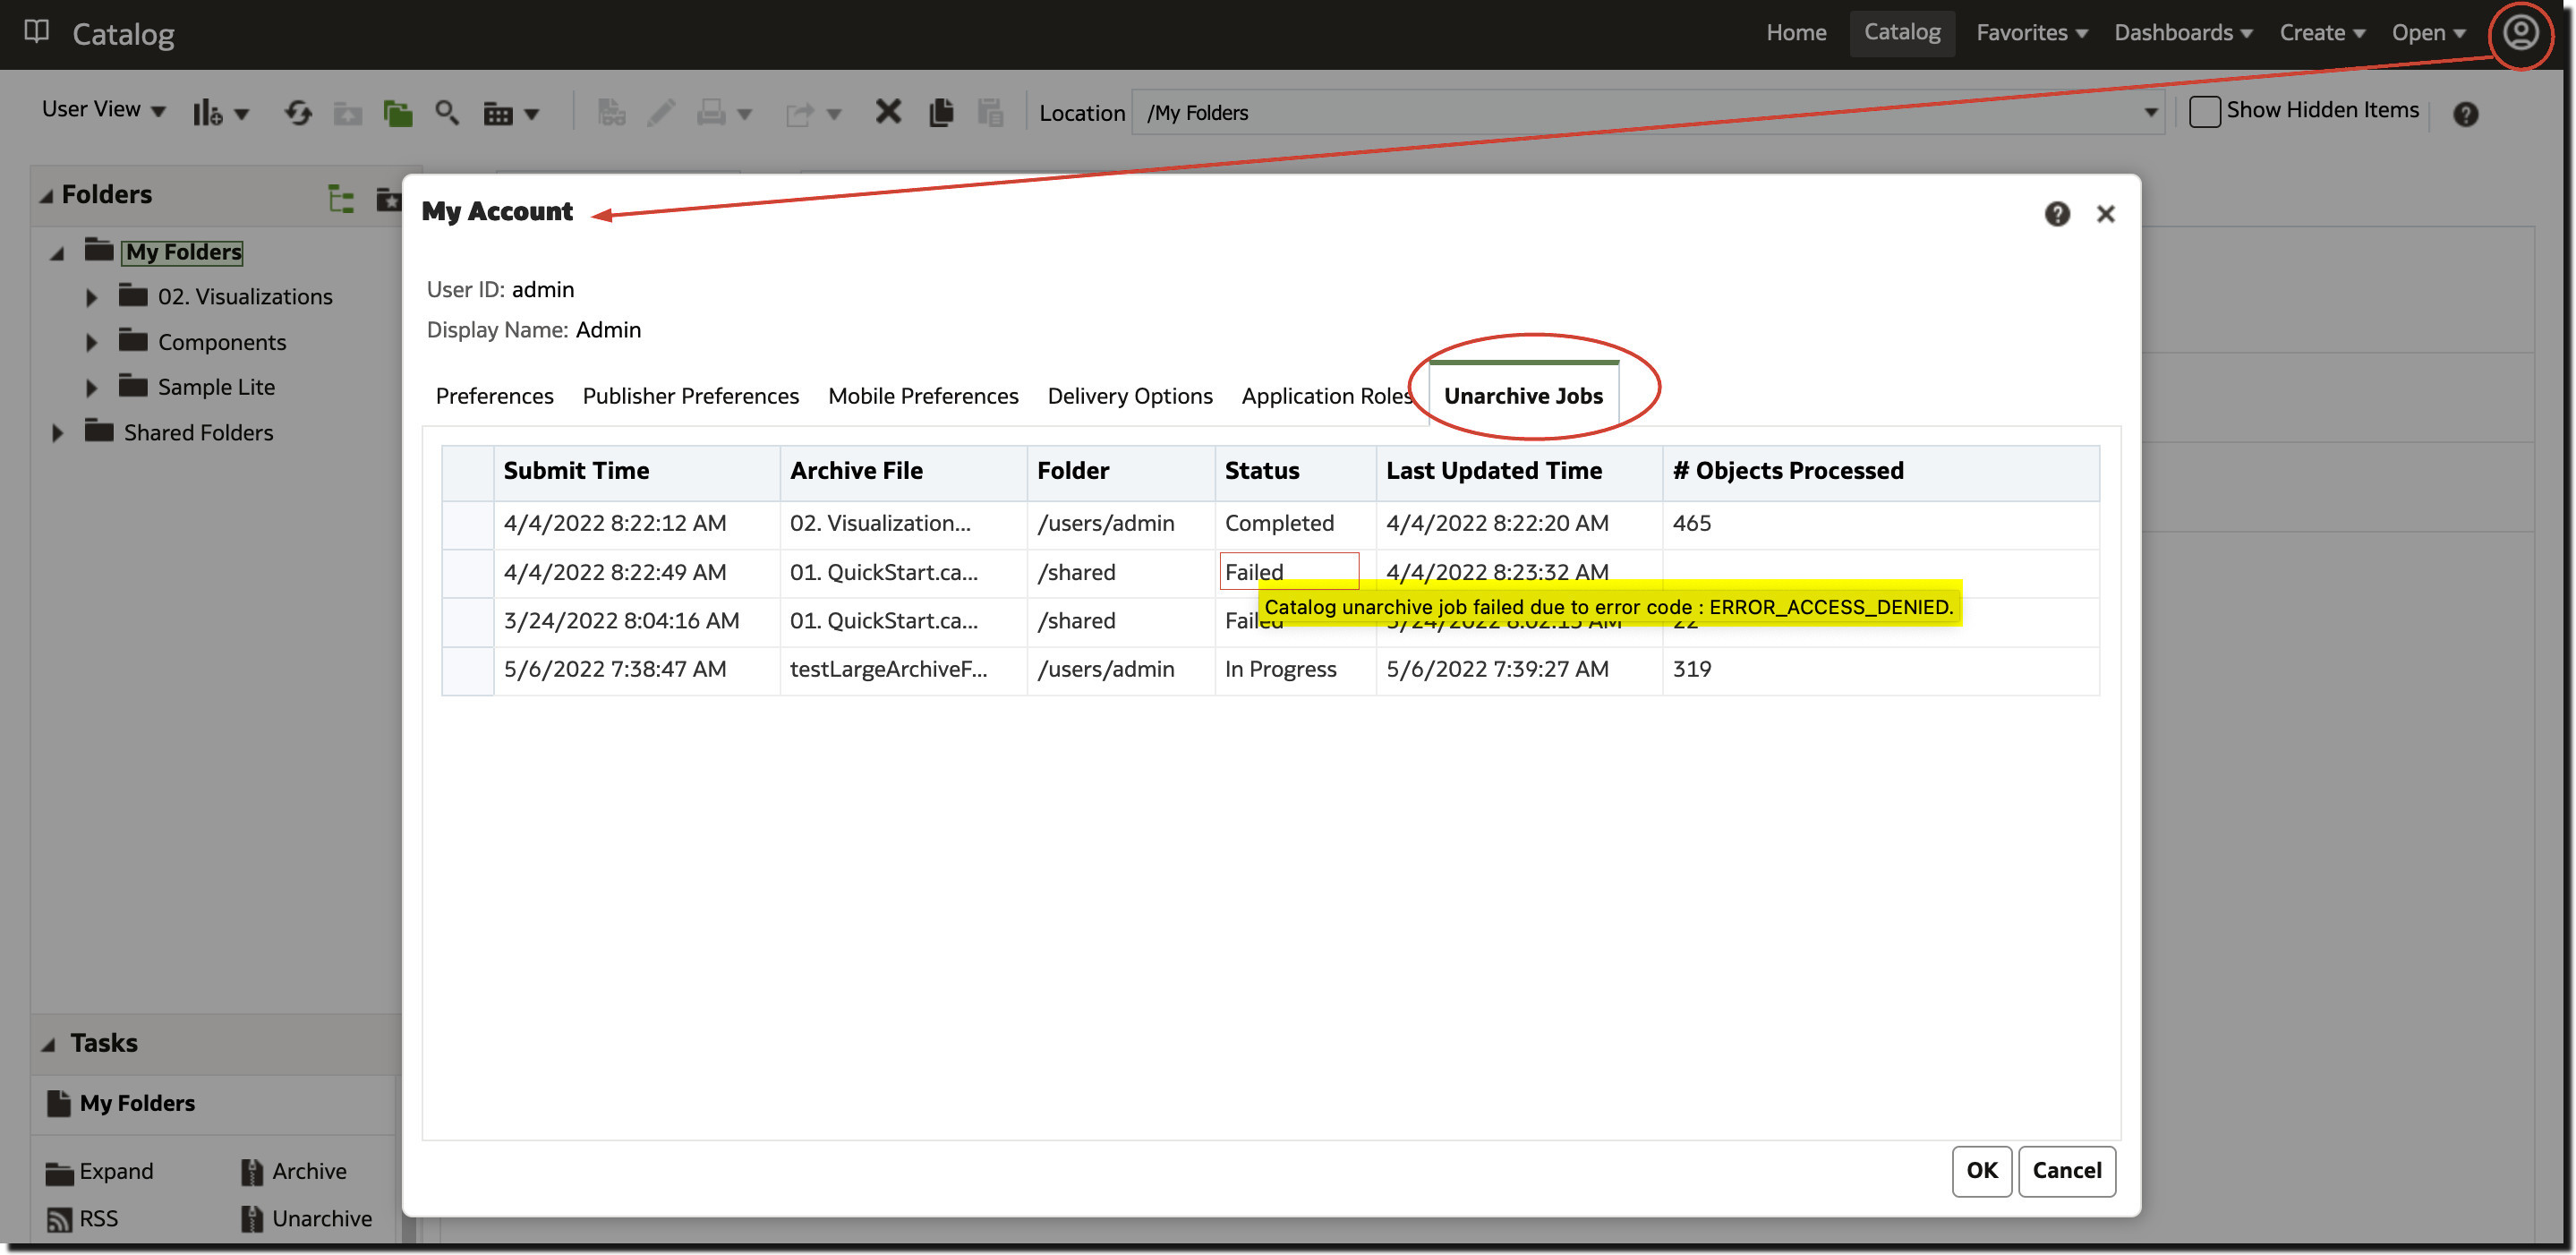Click the Refresh toolbar icon
Screen dimensions: 2576x1255
[297, 113]
